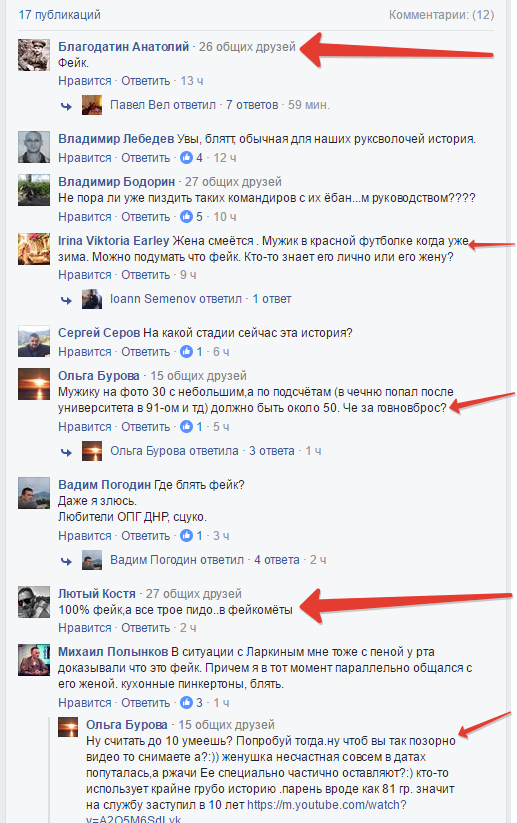Viewport: 517px width, 823px height.
Task: Open Irina Viktoria Earley's avatar
Action: pos(34,249)
